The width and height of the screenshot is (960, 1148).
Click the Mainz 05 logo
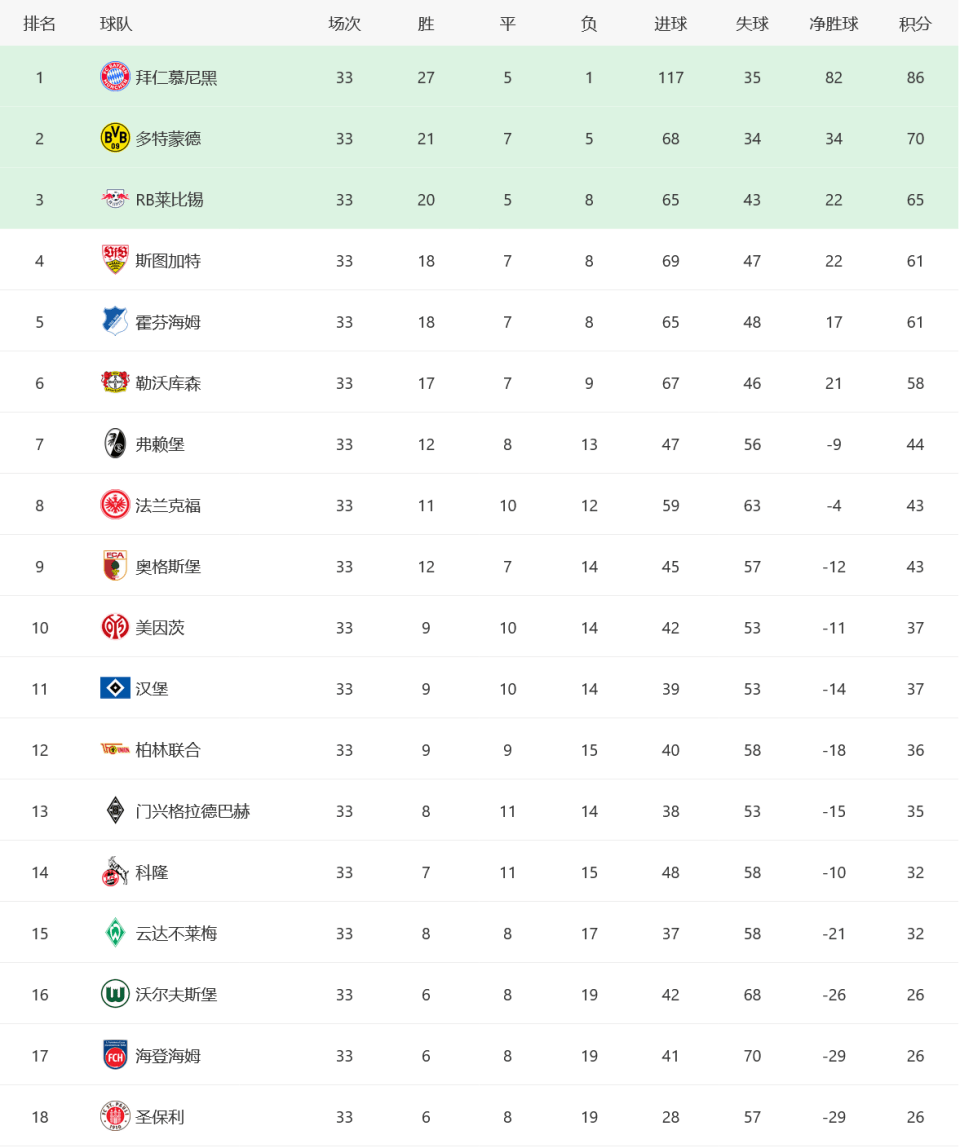pos(115,627)
